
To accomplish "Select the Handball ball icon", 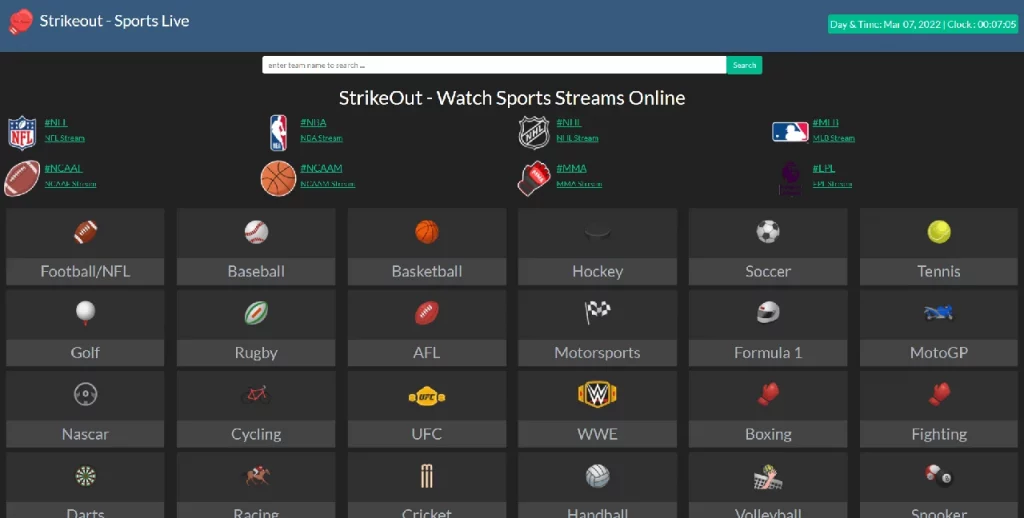I will 598,476.
